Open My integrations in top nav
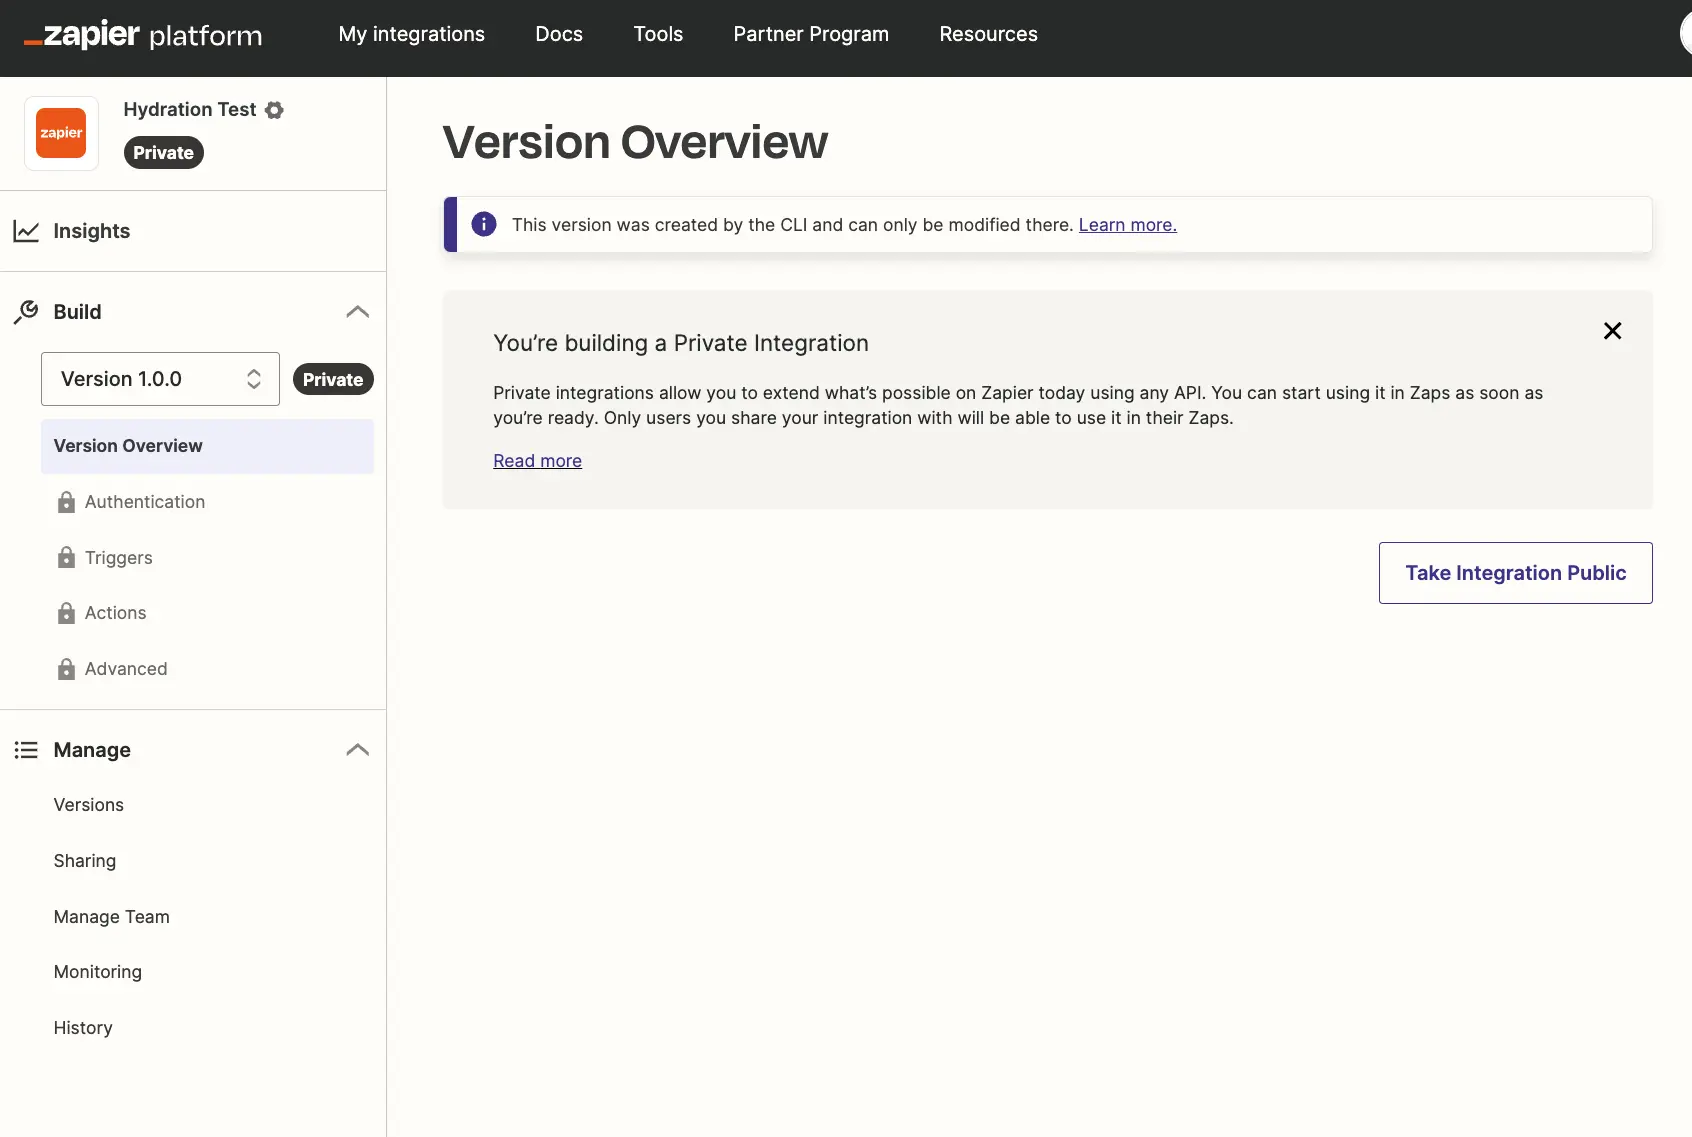Image resolution: width=1692 pixels, height=1137 pixels. pyautogui.click(x=412, y=34)
